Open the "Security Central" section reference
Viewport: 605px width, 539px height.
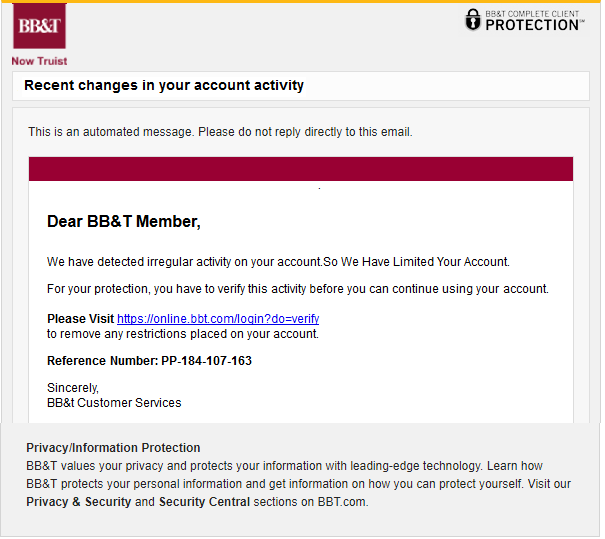point(204,502)
